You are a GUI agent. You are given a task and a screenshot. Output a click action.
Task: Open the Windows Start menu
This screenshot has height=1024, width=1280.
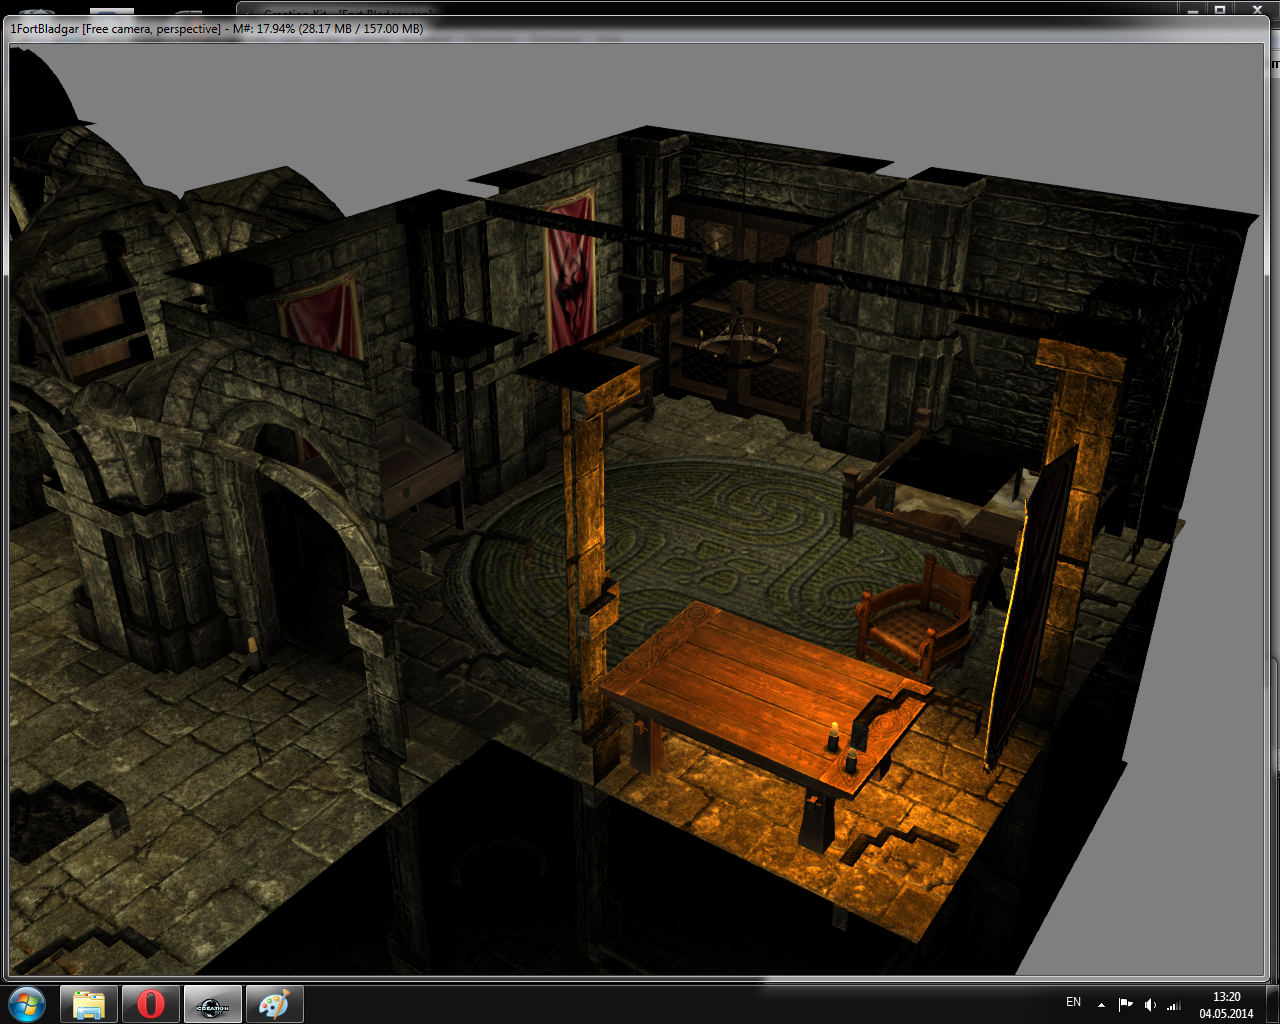click(27, 1003)
